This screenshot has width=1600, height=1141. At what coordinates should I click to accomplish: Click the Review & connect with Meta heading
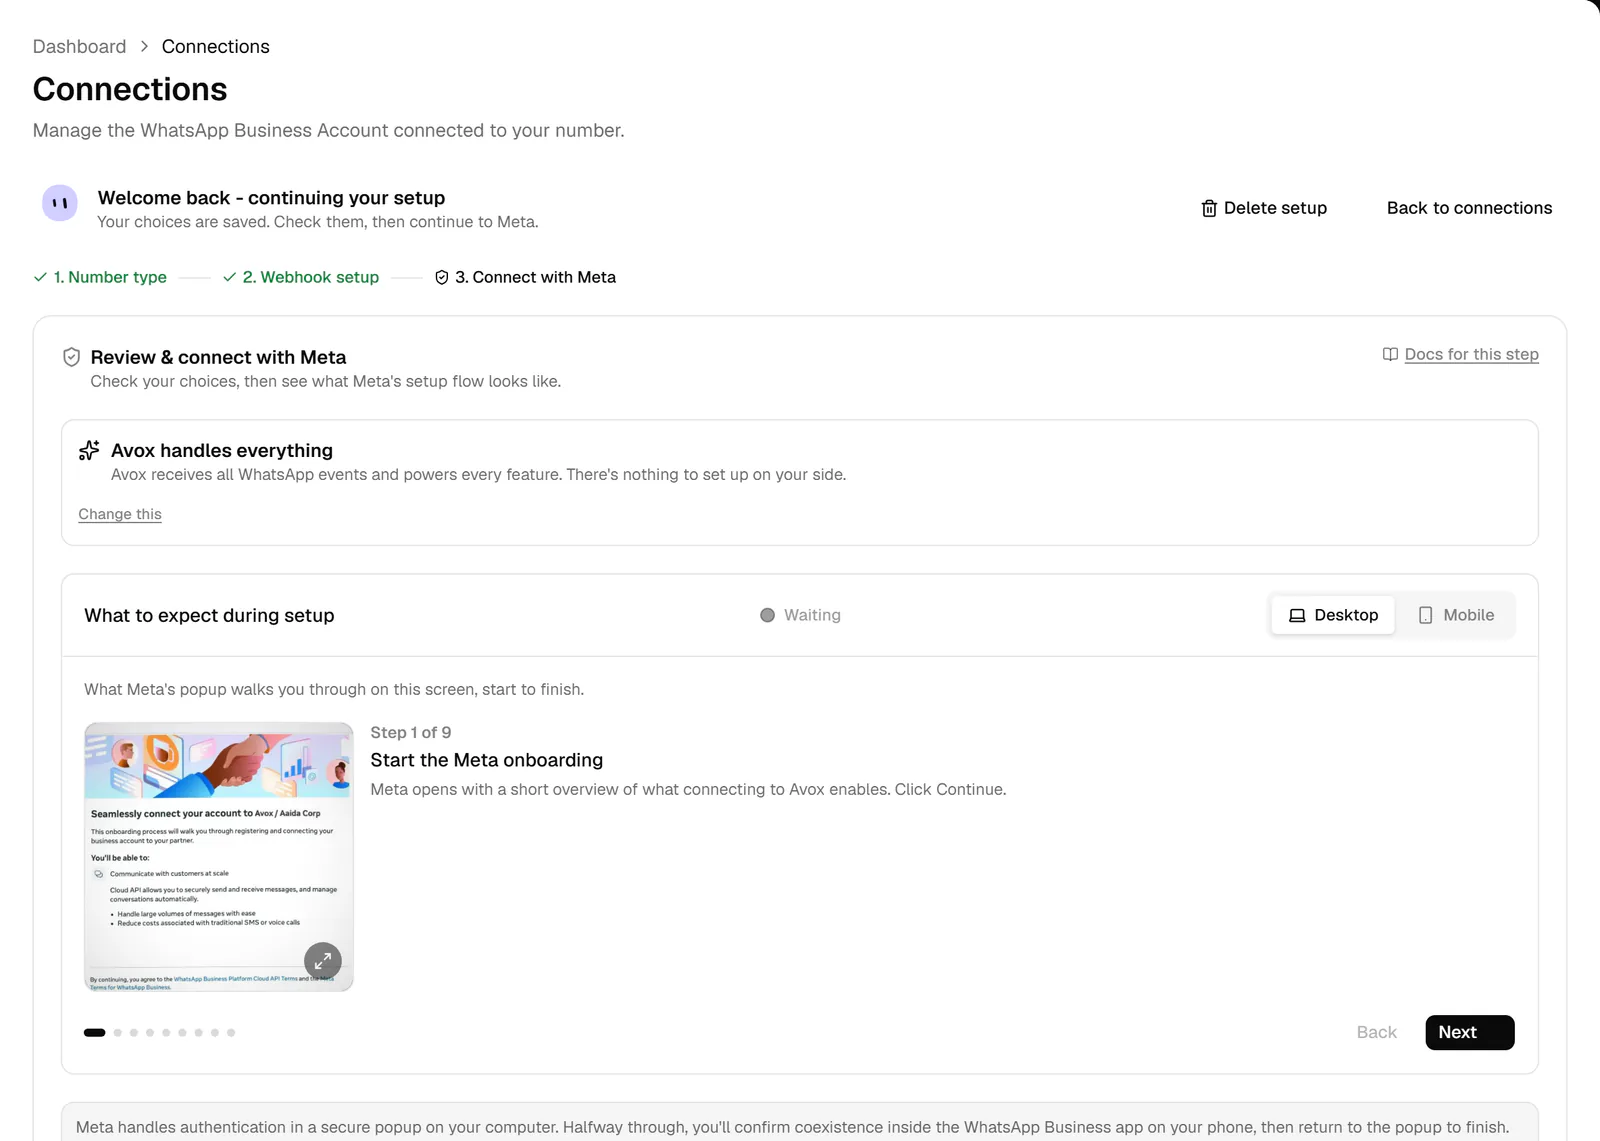[x=218, y=357]
